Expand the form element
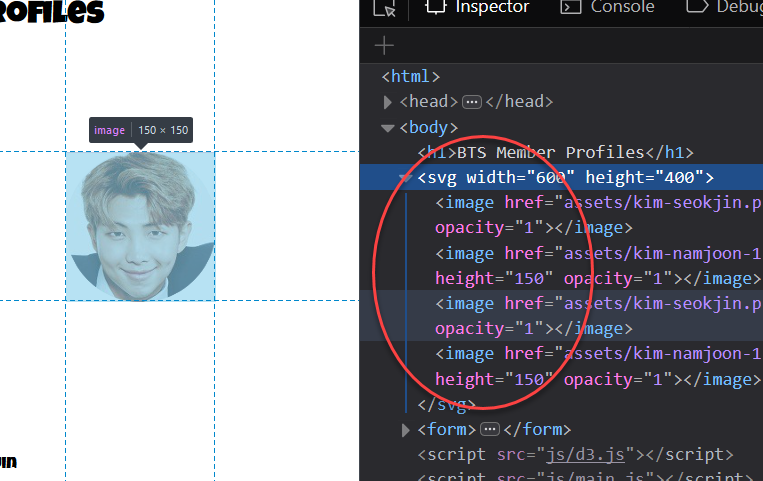Screen dimensions: 763x481 (405, 430)
